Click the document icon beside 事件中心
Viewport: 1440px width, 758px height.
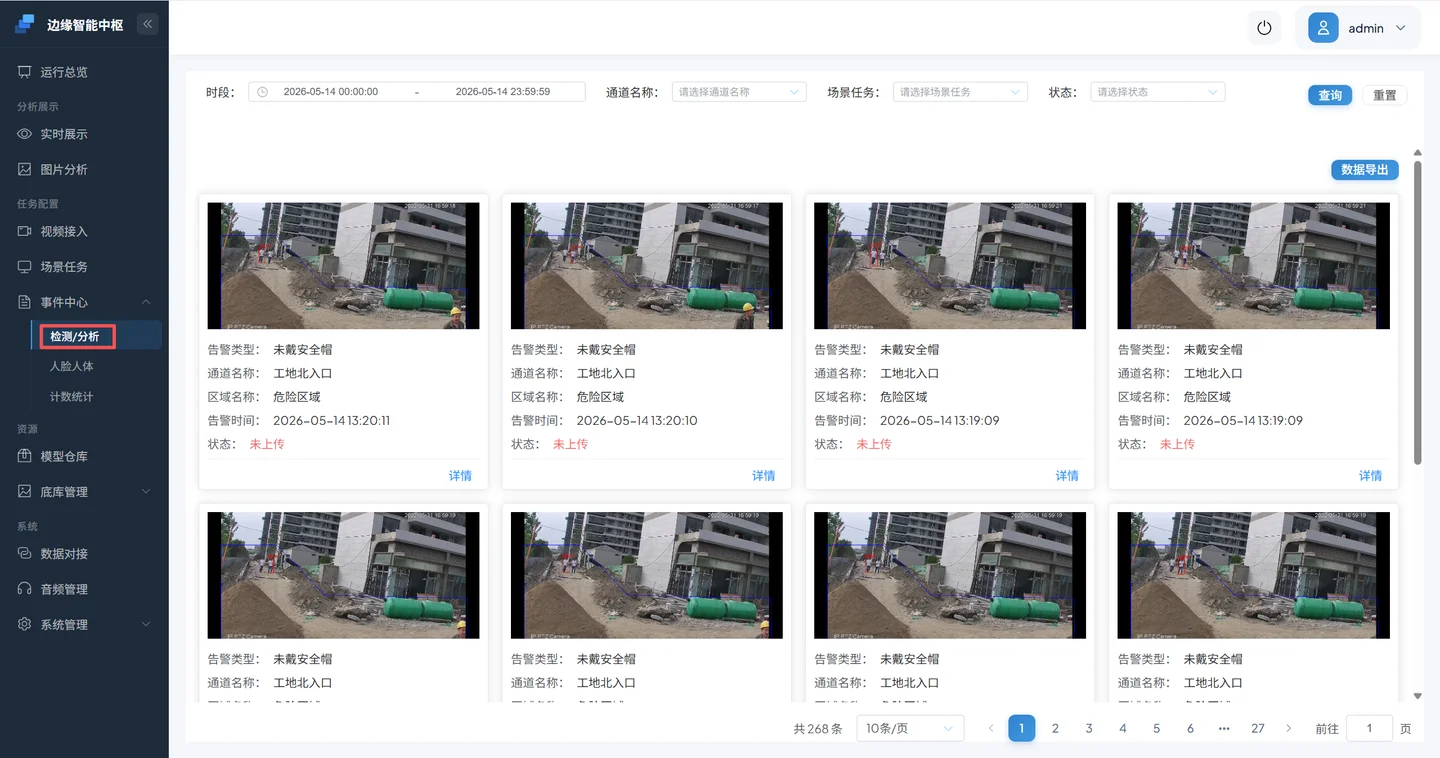tap(25, 302)
